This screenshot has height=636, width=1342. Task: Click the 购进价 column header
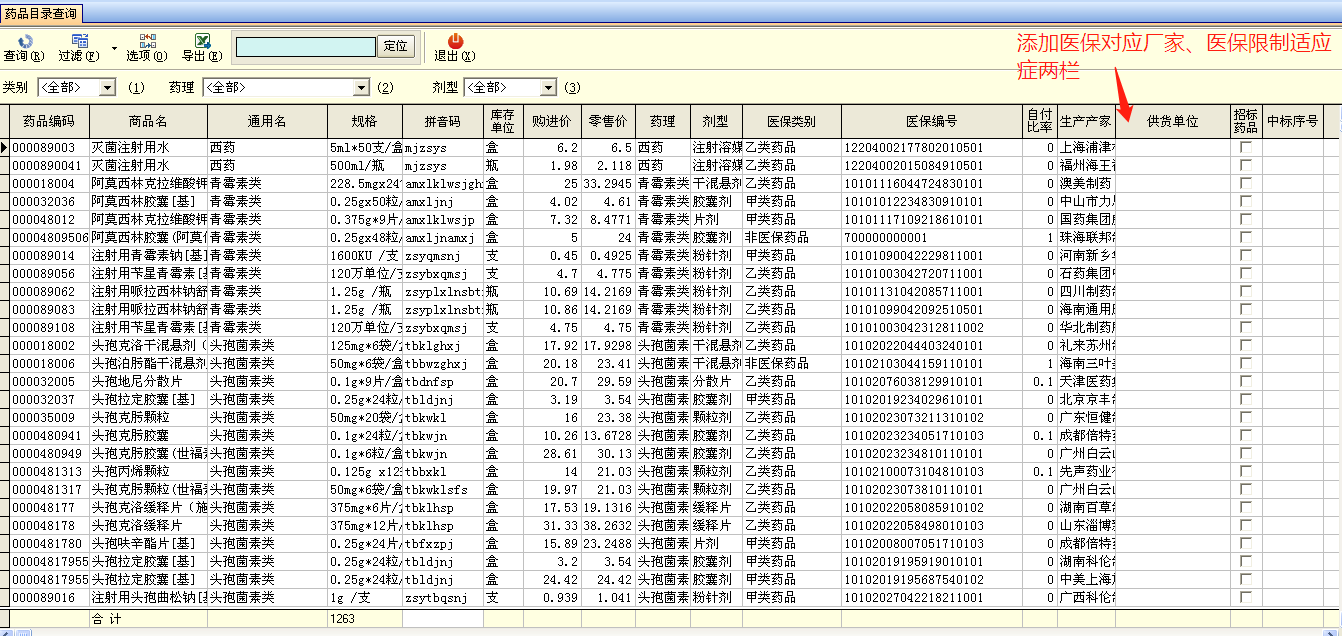551,121
